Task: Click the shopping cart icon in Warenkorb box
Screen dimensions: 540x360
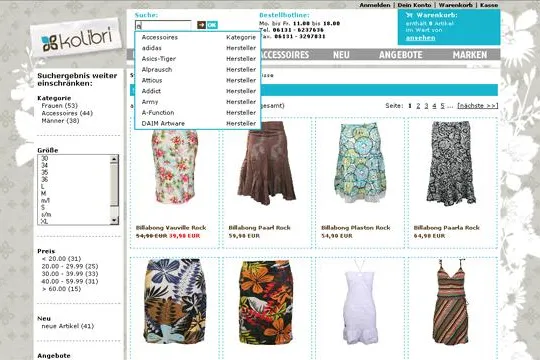Action: tap(409, 15)
